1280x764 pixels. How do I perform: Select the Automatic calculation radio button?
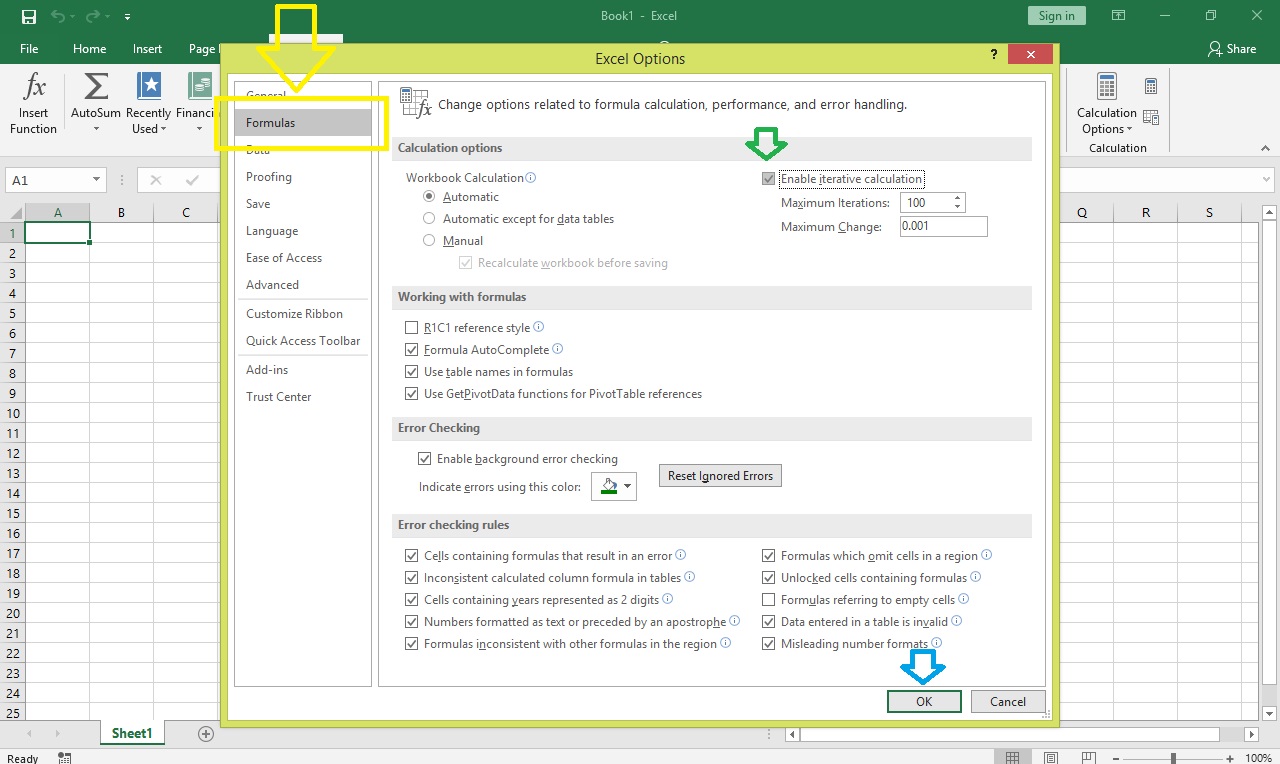(x=429, y=197)
